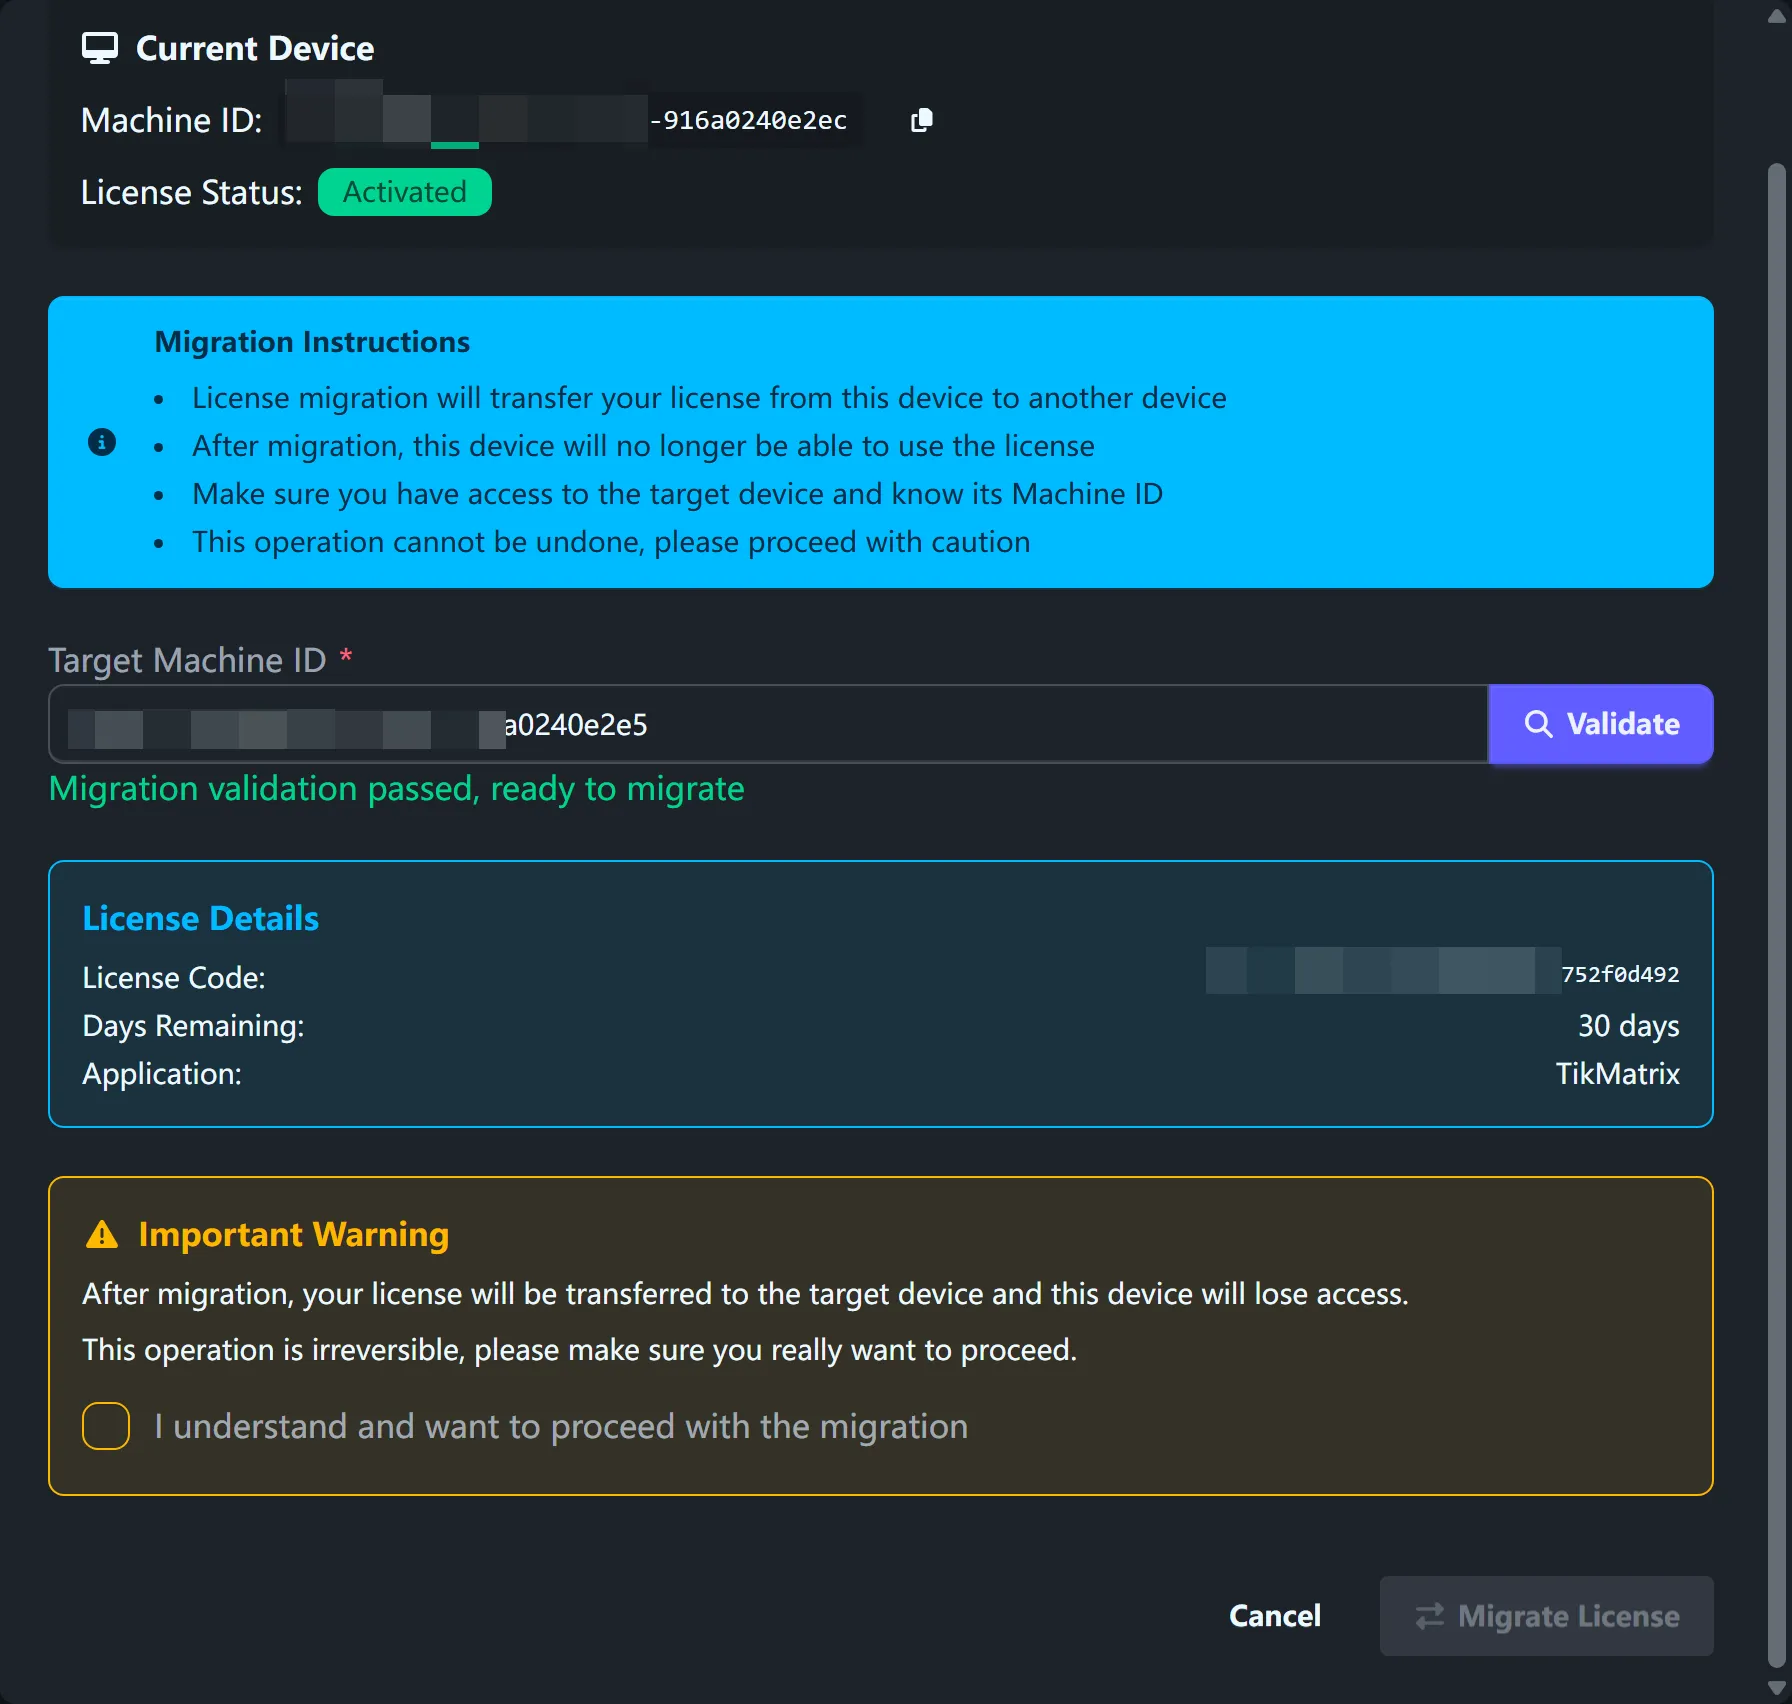The image size is (1792, 1704).
Task: Check the migration confirmation checkbox
Action: click(106, 1426)
